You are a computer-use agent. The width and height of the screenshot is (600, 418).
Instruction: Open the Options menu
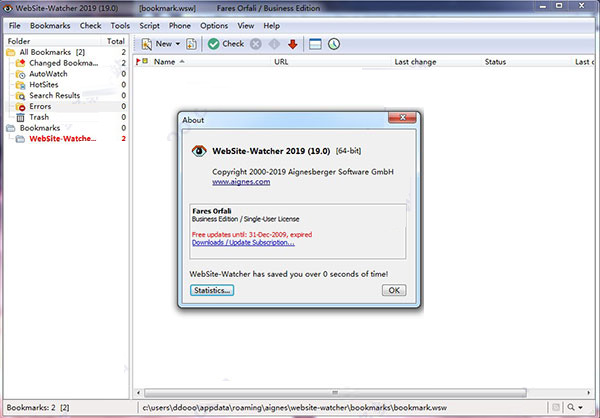pos(214,26)
